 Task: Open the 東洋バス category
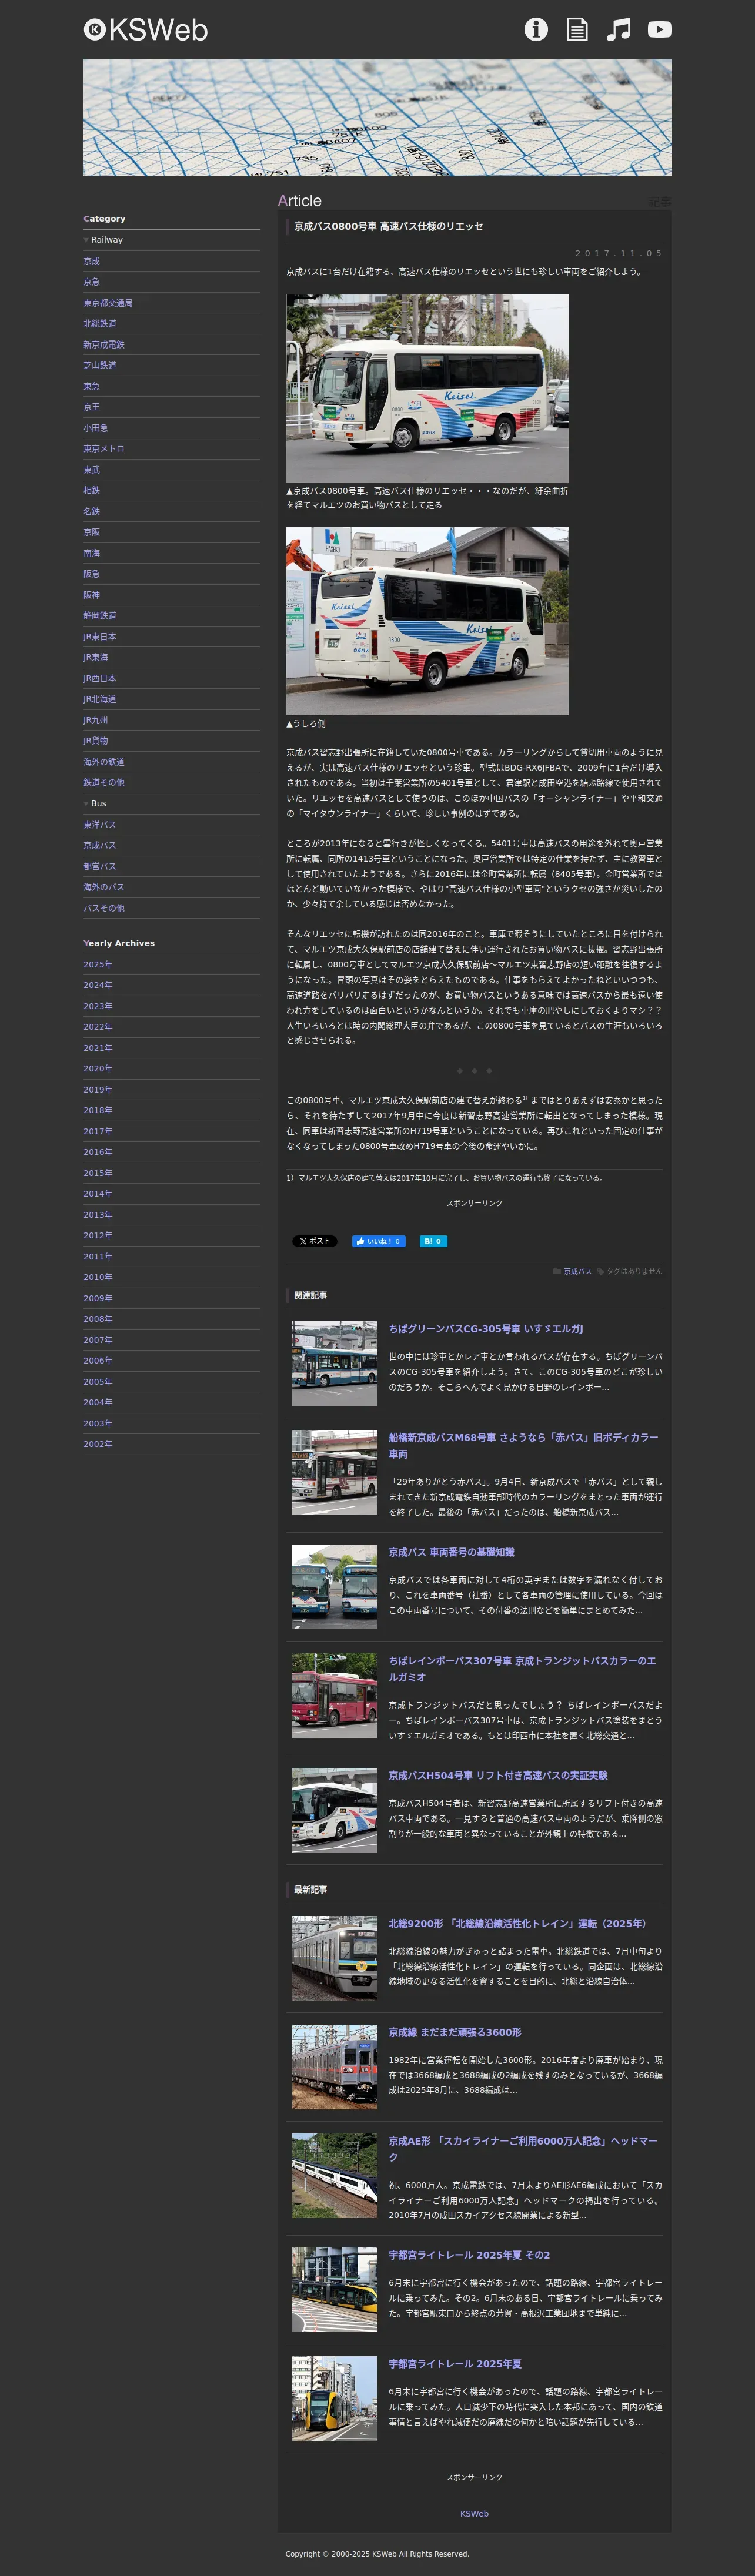(100, 824)
